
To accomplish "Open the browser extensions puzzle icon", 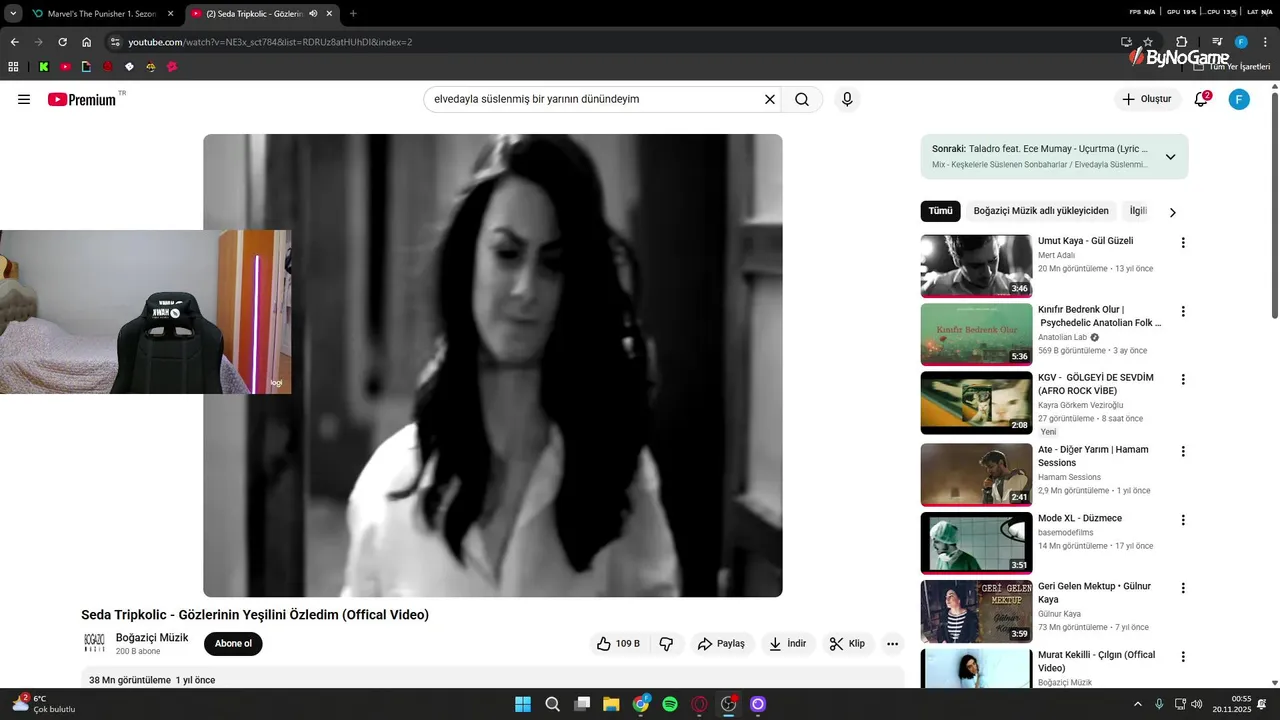I will coord(1181,42).
